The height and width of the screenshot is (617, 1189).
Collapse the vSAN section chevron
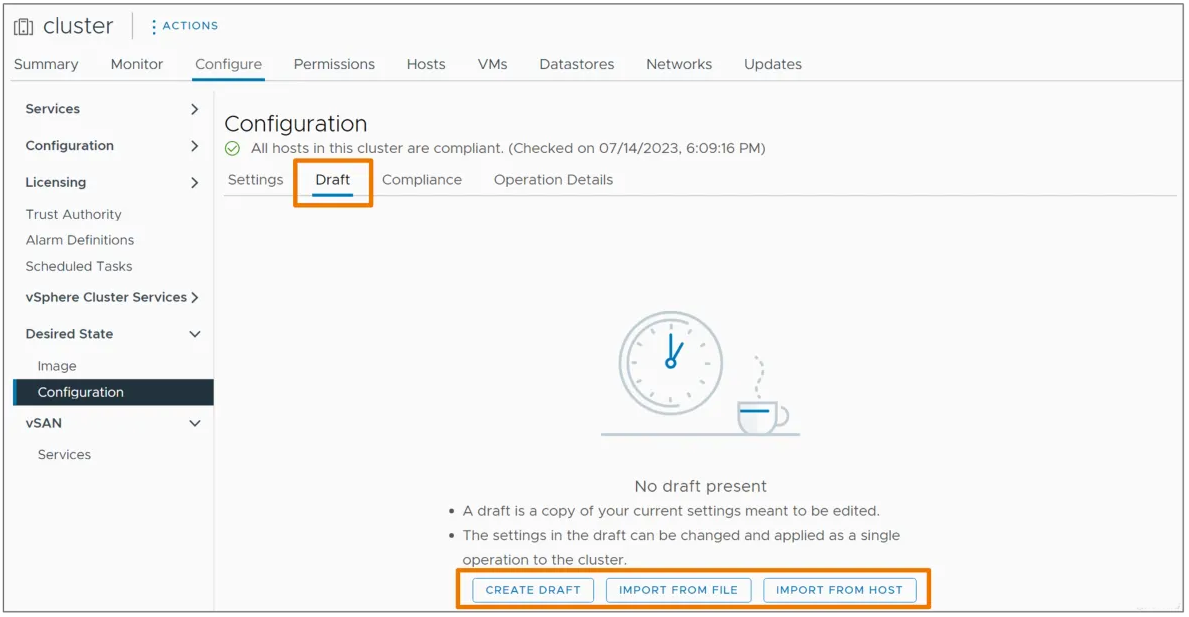[195, 424]
